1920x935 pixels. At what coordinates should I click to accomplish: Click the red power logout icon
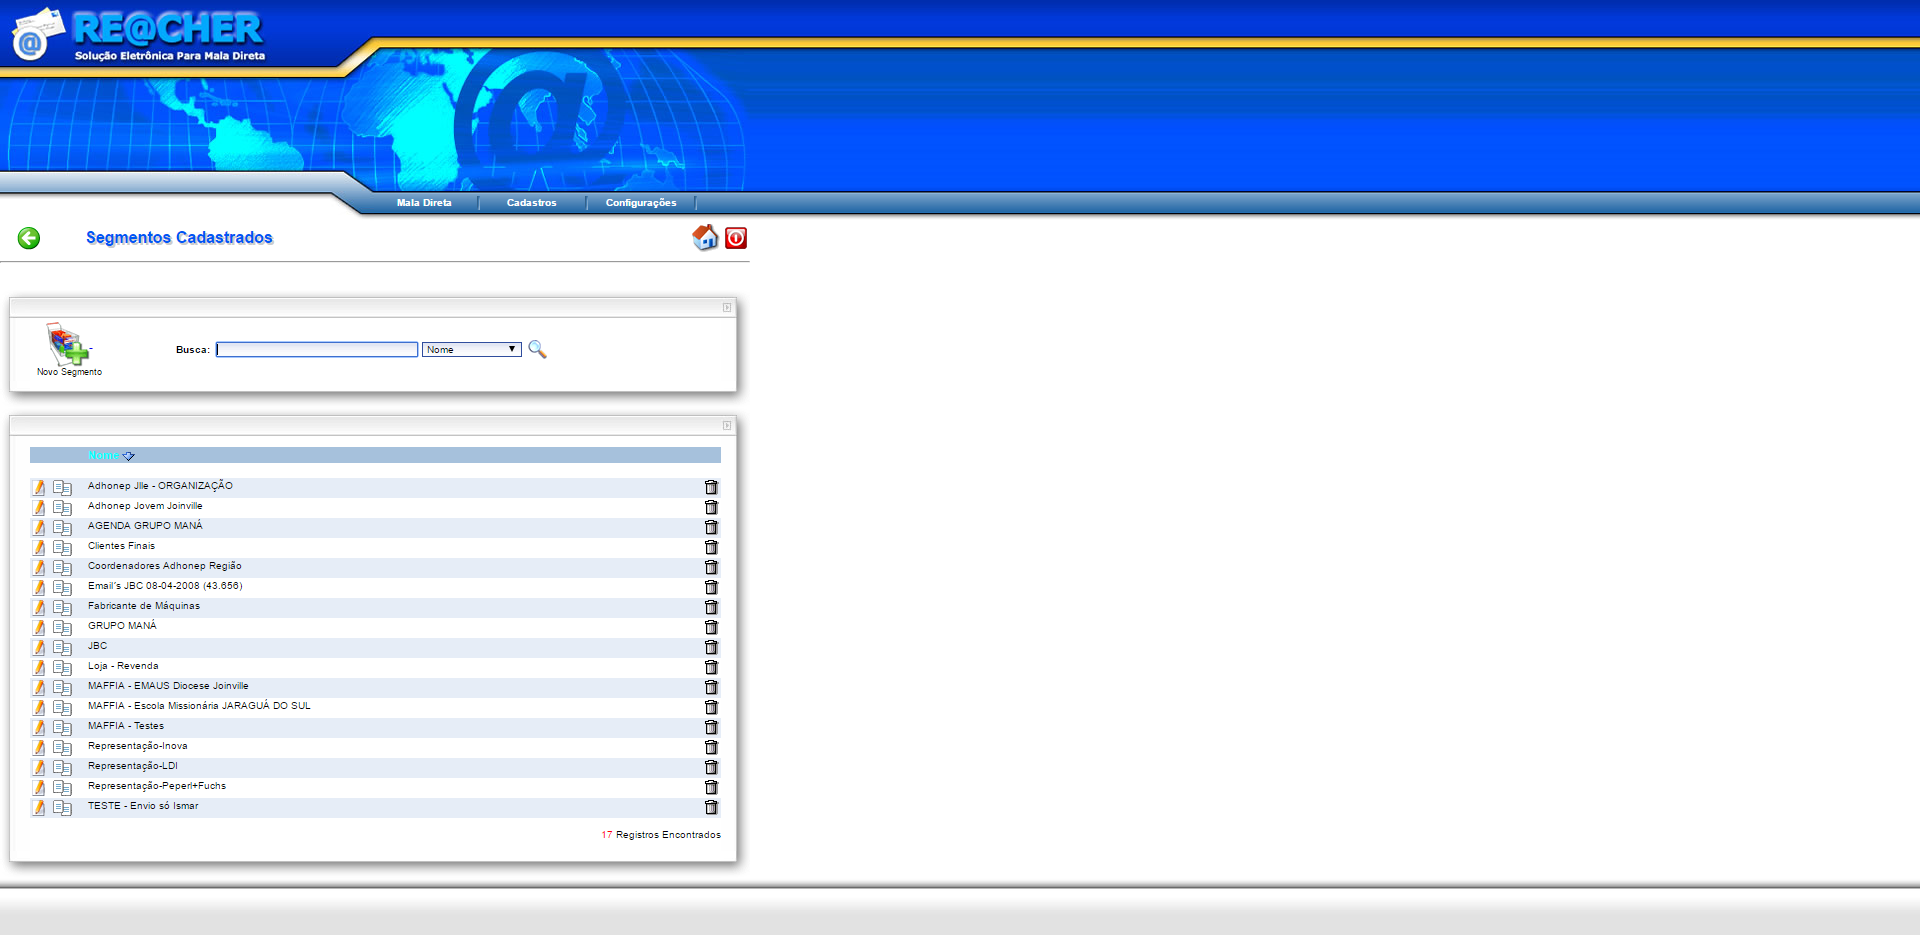[x=736, y=238]
